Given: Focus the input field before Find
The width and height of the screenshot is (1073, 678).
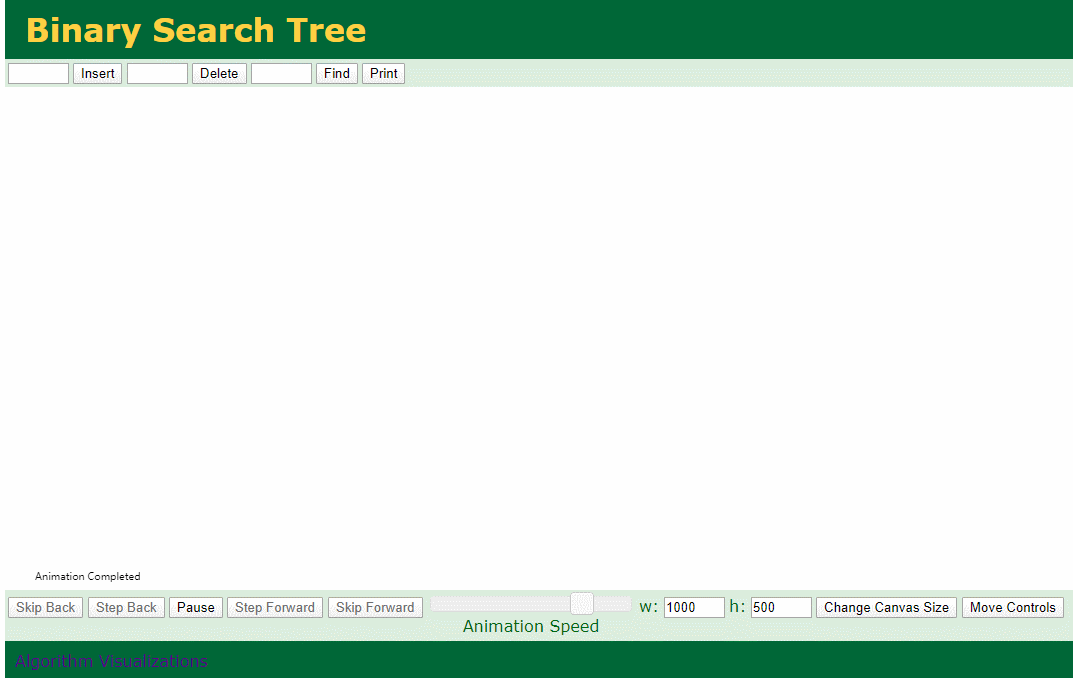Looking at the screenshot, I should tap(281, 74).
